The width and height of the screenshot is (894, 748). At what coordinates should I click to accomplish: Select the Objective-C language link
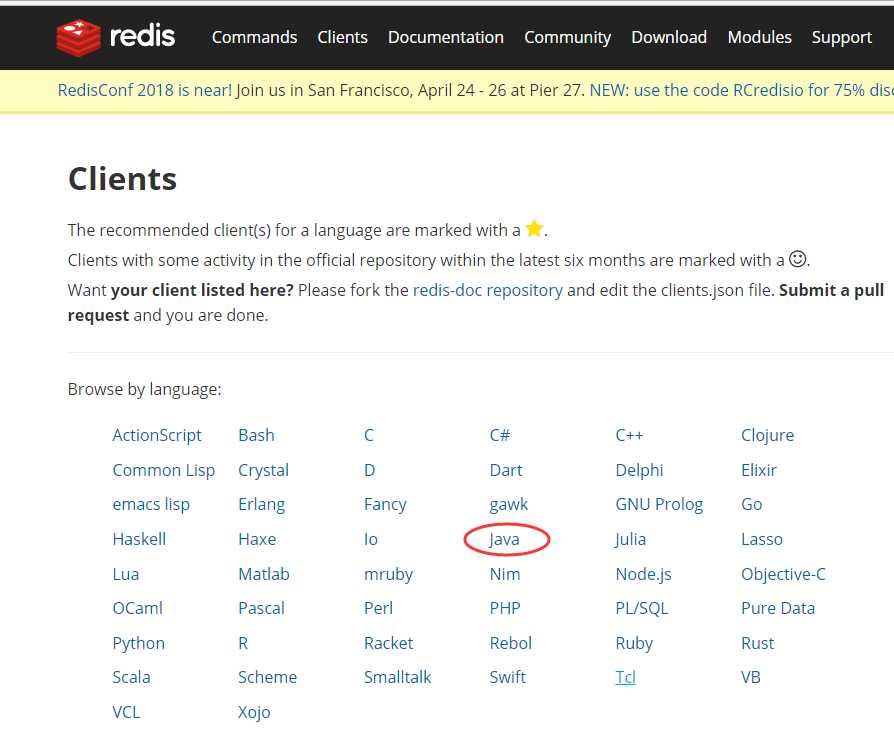click(783, 574)
